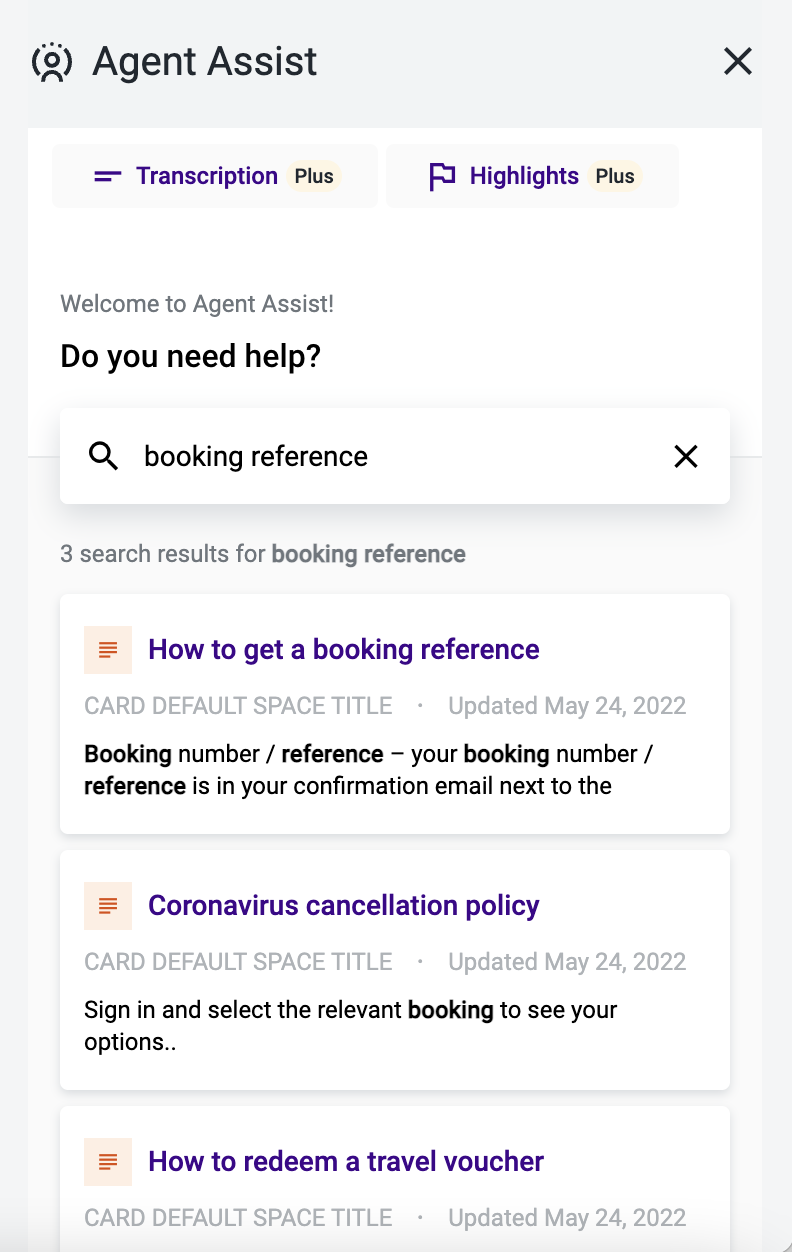The image size is (792, 1252).
Task: Open 'How to get a booking reference' article
Action: pos(342,649)
